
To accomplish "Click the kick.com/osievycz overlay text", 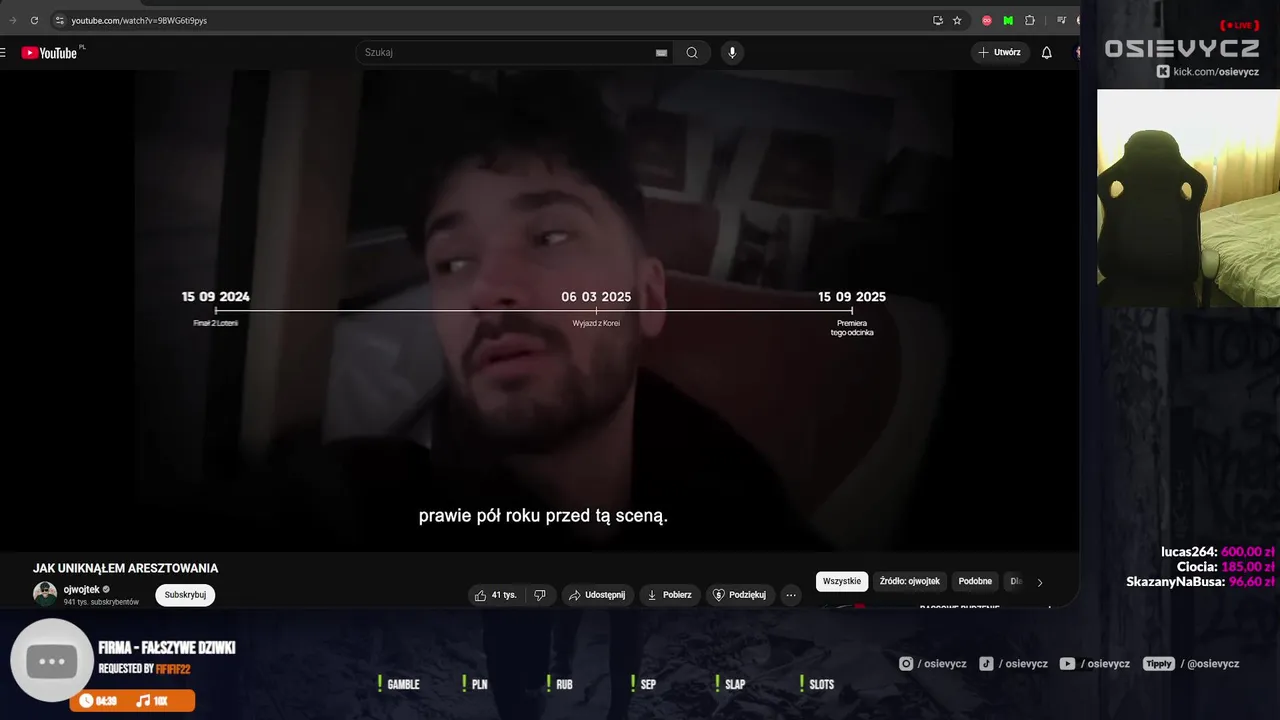I will coord(1216,71).
